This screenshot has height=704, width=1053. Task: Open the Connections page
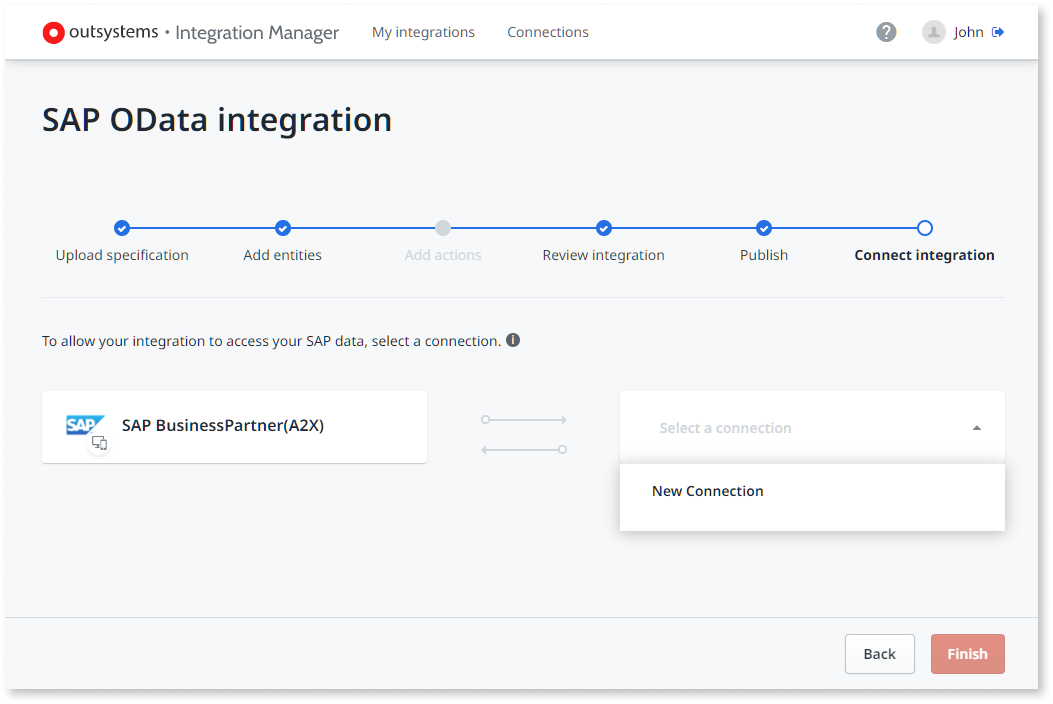click(x=548, y=32)
